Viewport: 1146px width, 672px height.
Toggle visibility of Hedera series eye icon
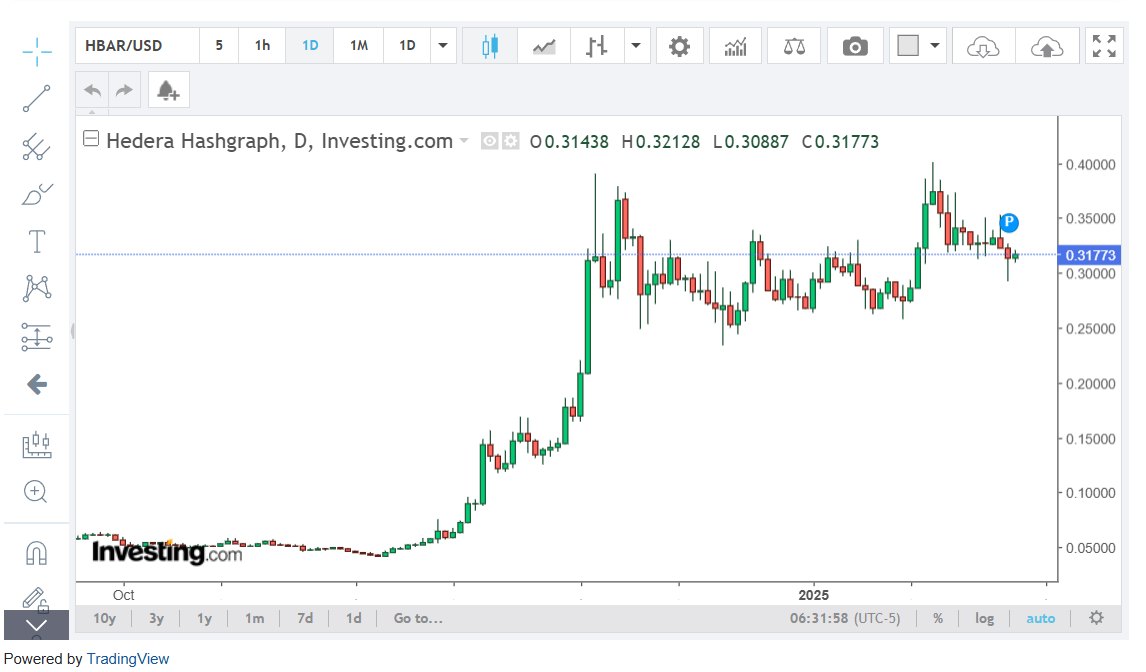coord(489,141)
